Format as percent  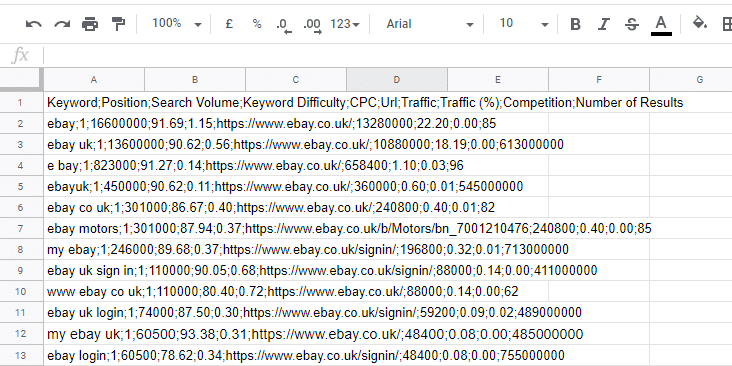coord(257,24)
